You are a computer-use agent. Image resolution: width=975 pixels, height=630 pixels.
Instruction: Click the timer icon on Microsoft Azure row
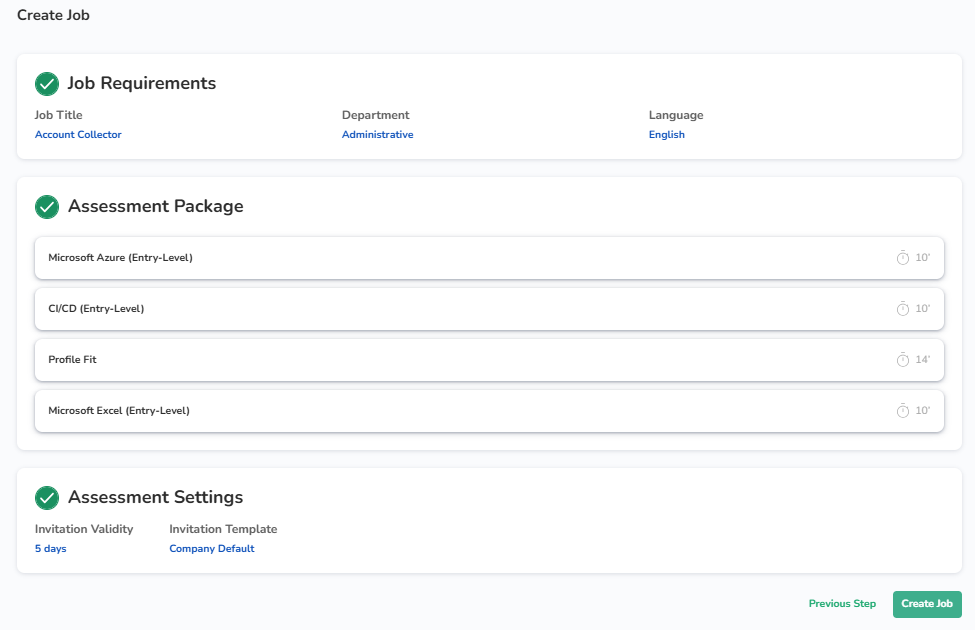coord(903,258)
